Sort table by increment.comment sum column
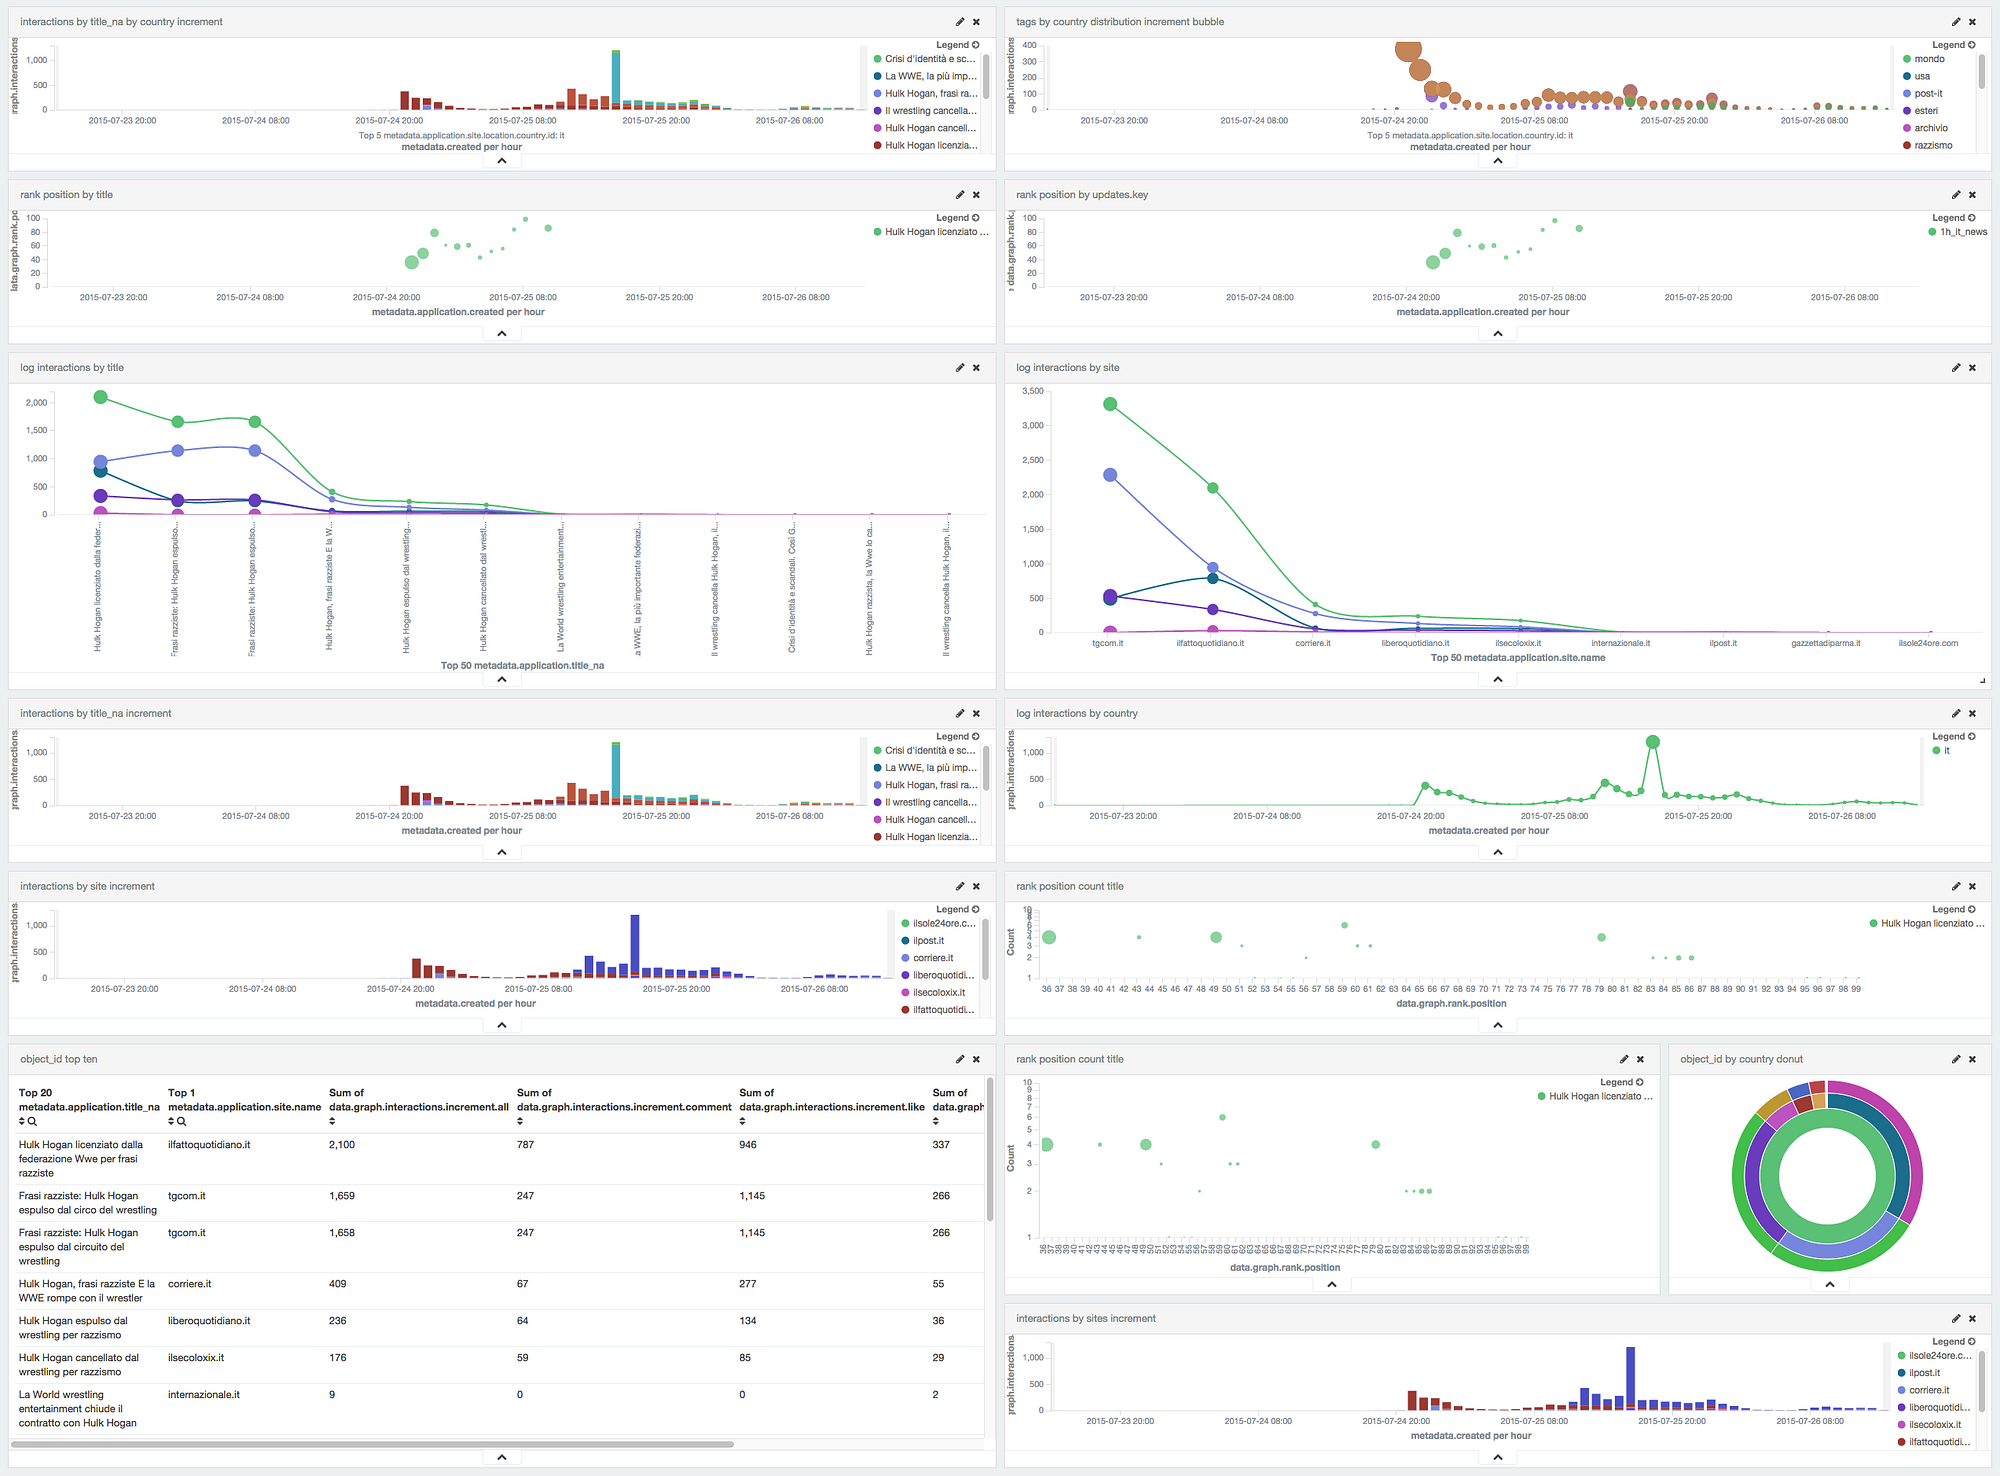Screen dimensions: 2000x1476 [520, 1122]
